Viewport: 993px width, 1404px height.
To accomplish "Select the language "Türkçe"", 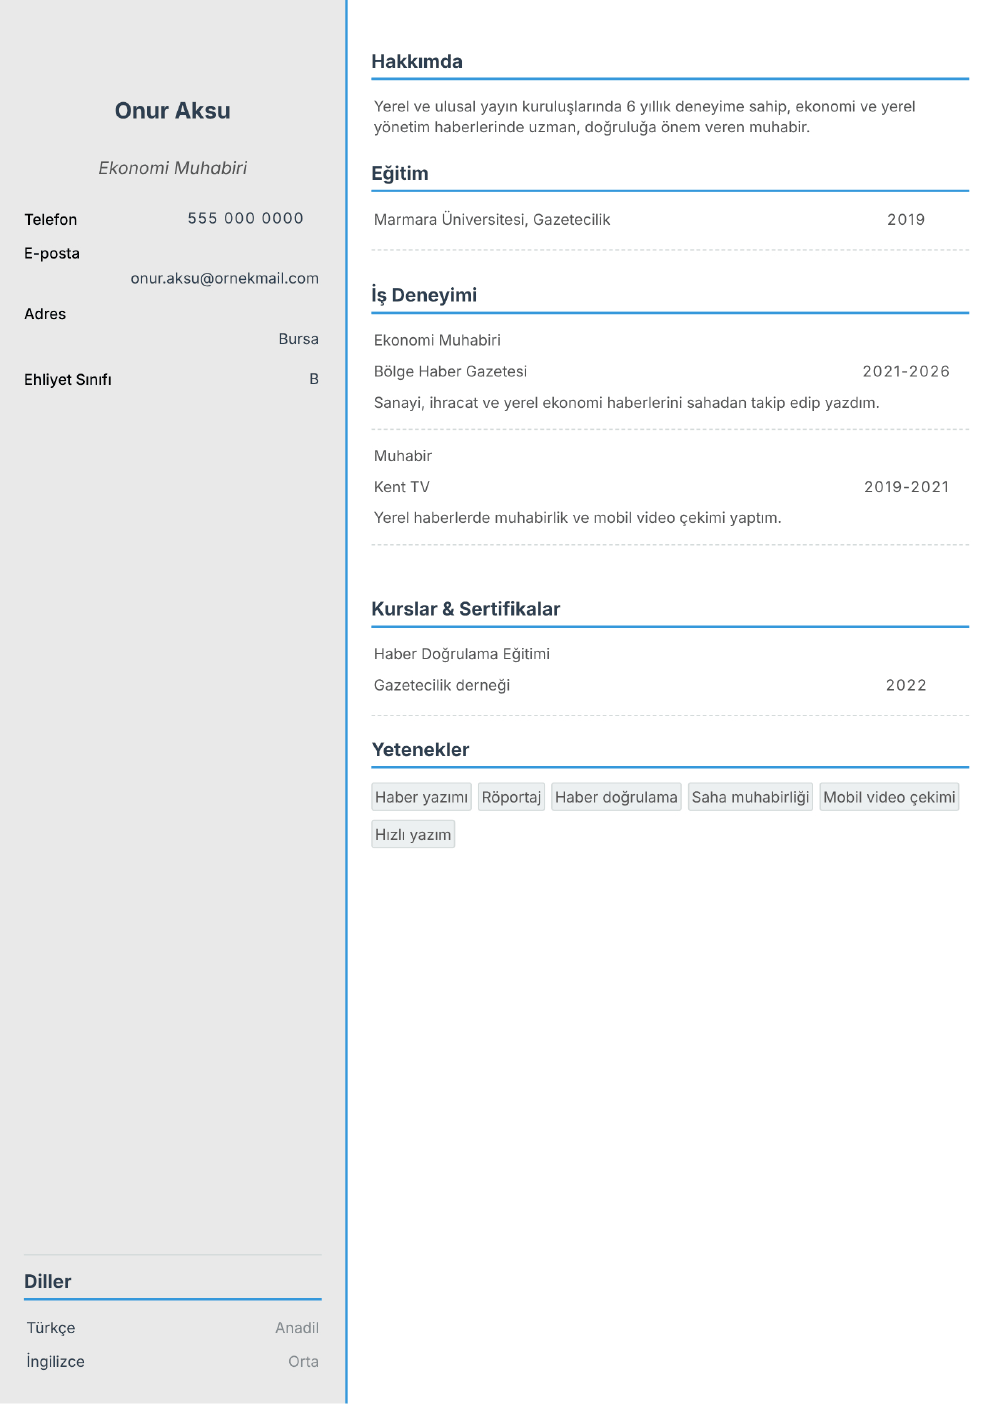I will click(51, 1328).
